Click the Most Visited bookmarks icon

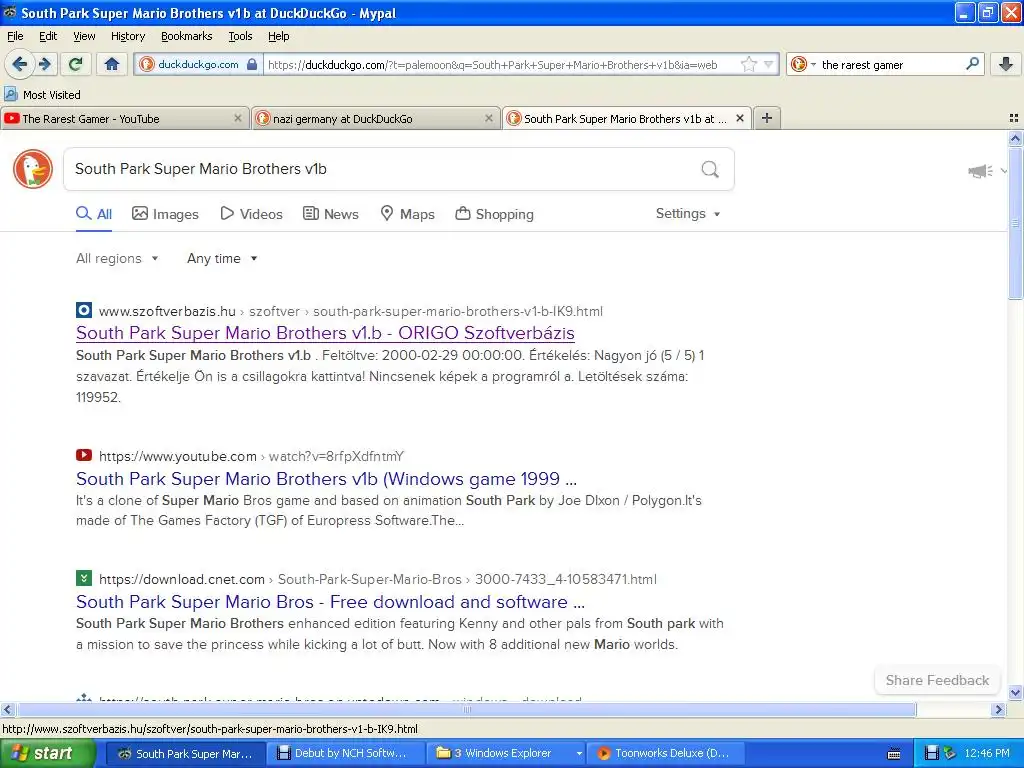pos(10,94)
